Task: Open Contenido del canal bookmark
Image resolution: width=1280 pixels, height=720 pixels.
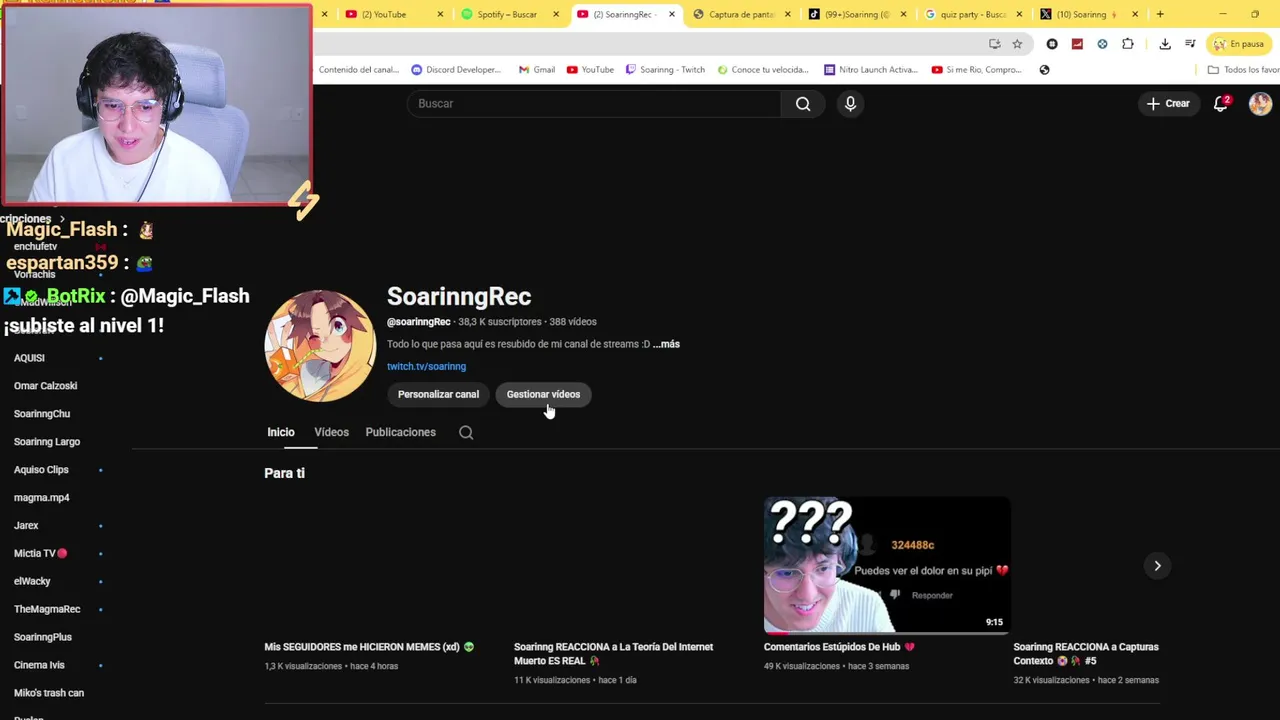Action: click(358, 70)
